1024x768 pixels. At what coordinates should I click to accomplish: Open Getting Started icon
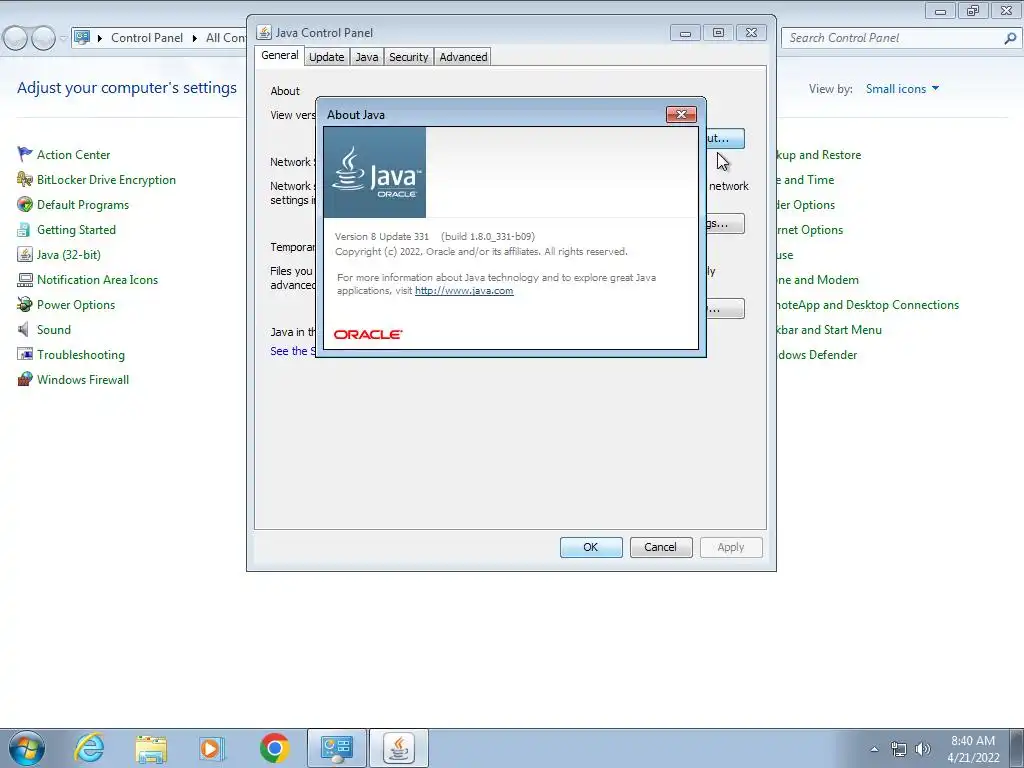coord(25,229)
